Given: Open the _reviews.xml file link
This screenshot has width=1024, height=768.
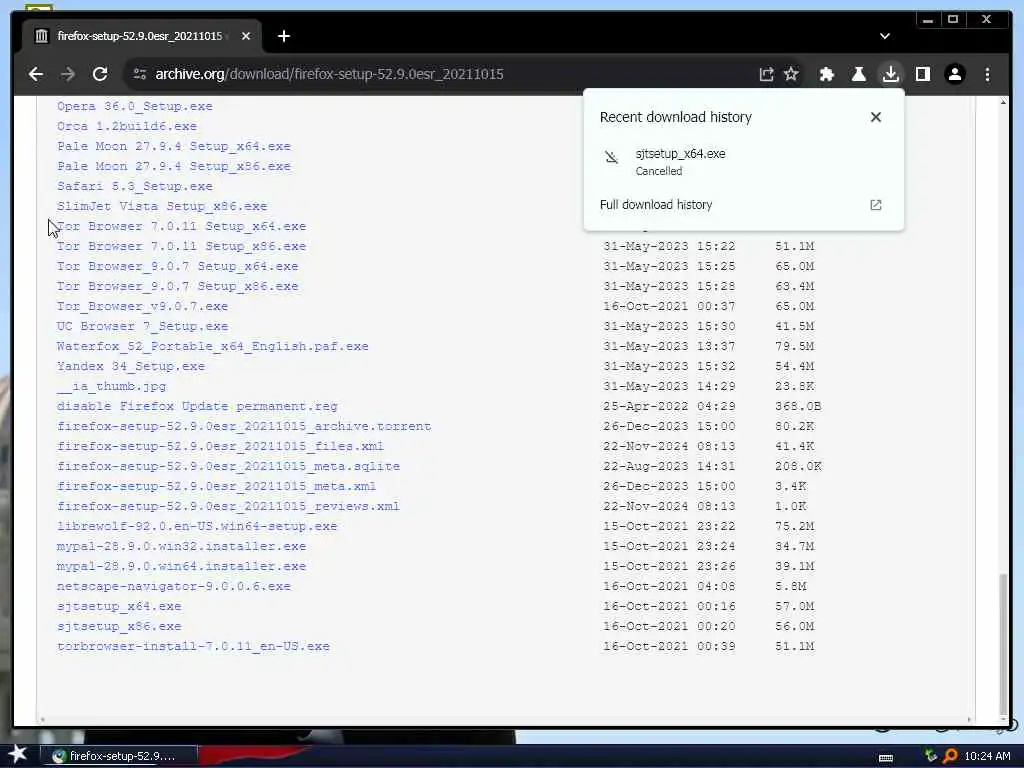Looking at the screenshot, I should [x=229, y=506].
